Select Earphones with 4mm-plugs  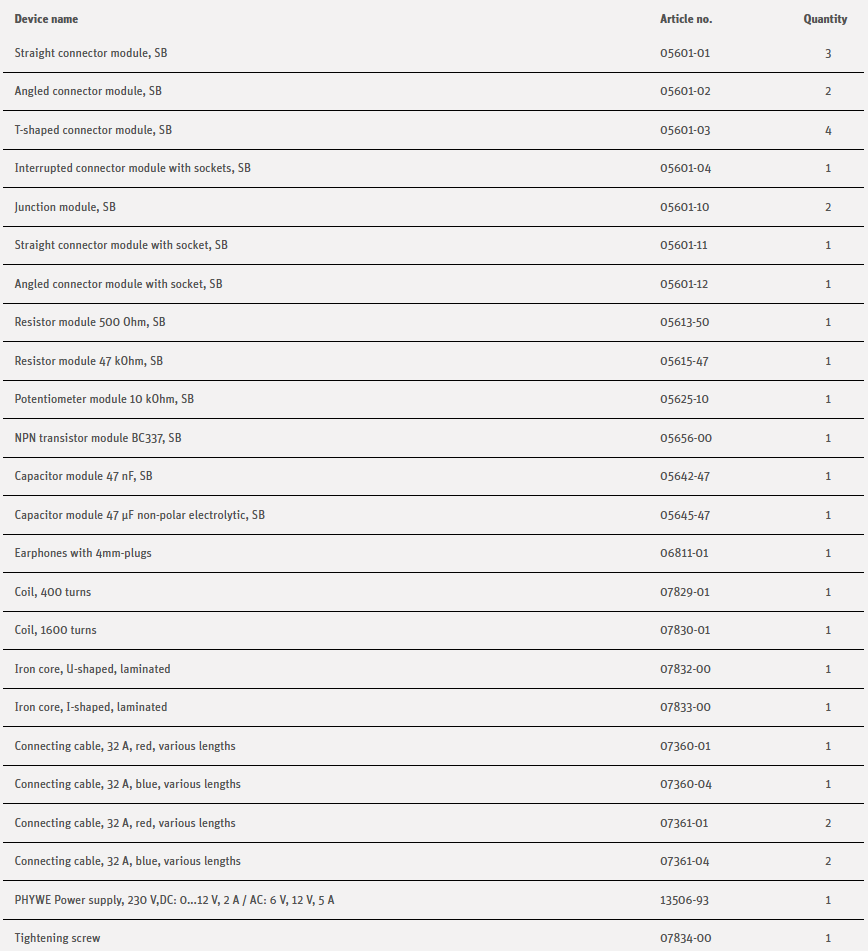(83, 553)
